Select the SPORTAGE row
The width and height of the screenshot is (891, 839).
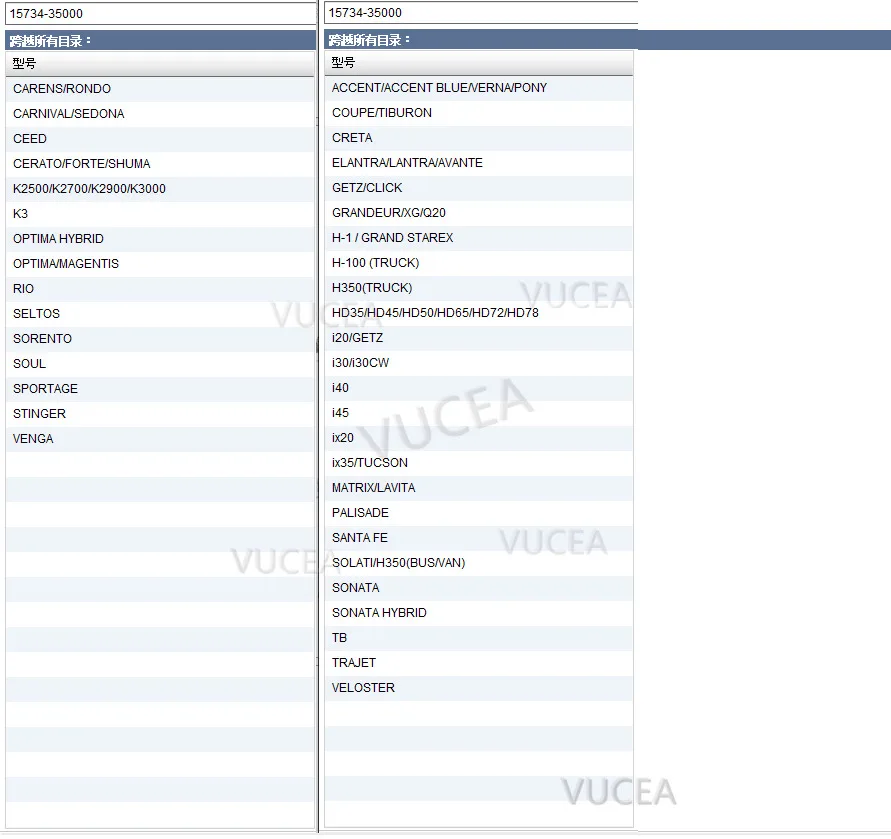[x=160, y=389]
